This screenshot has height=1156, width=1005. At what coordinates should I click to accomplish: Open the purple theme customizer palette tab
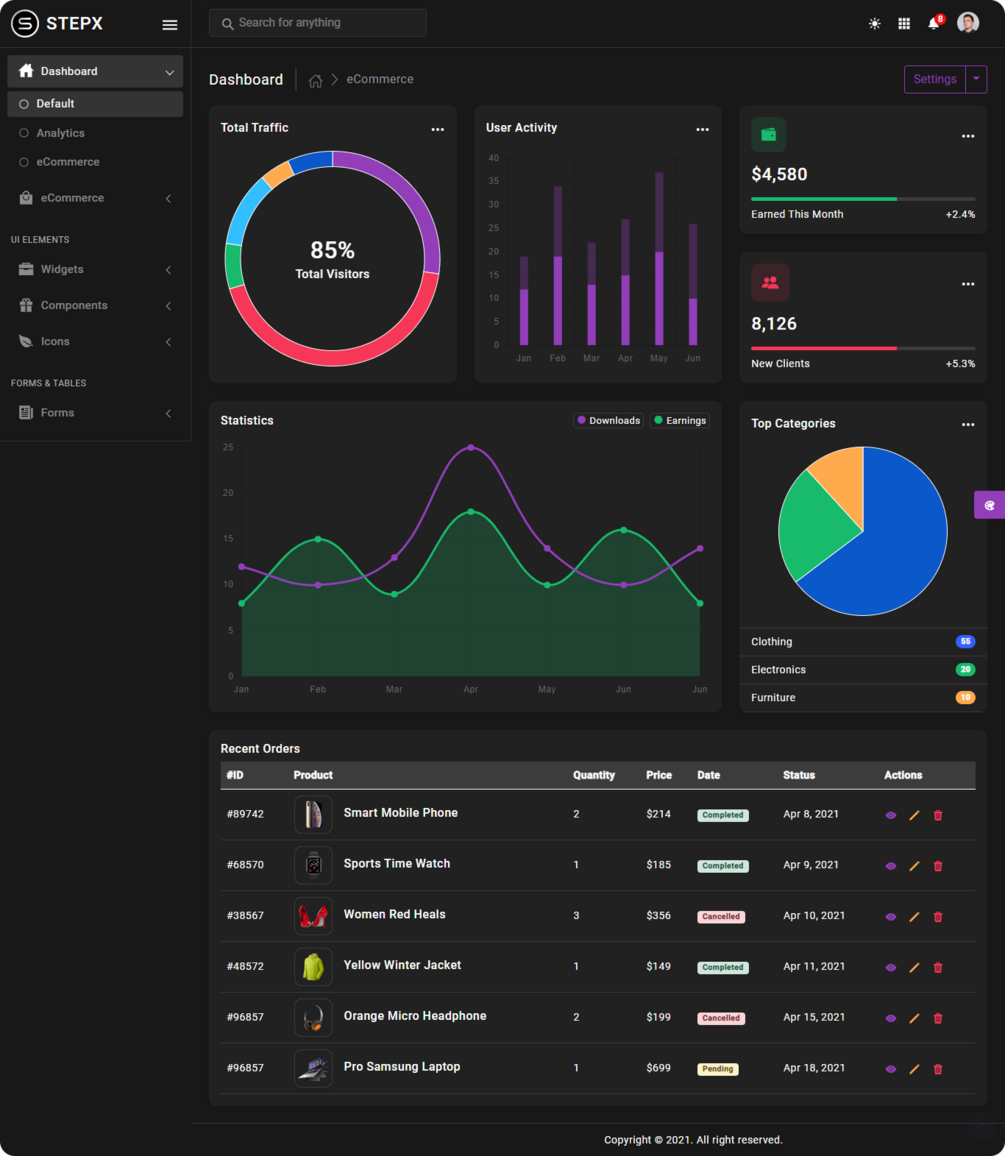pyautogui.click(x=990, y=505)
